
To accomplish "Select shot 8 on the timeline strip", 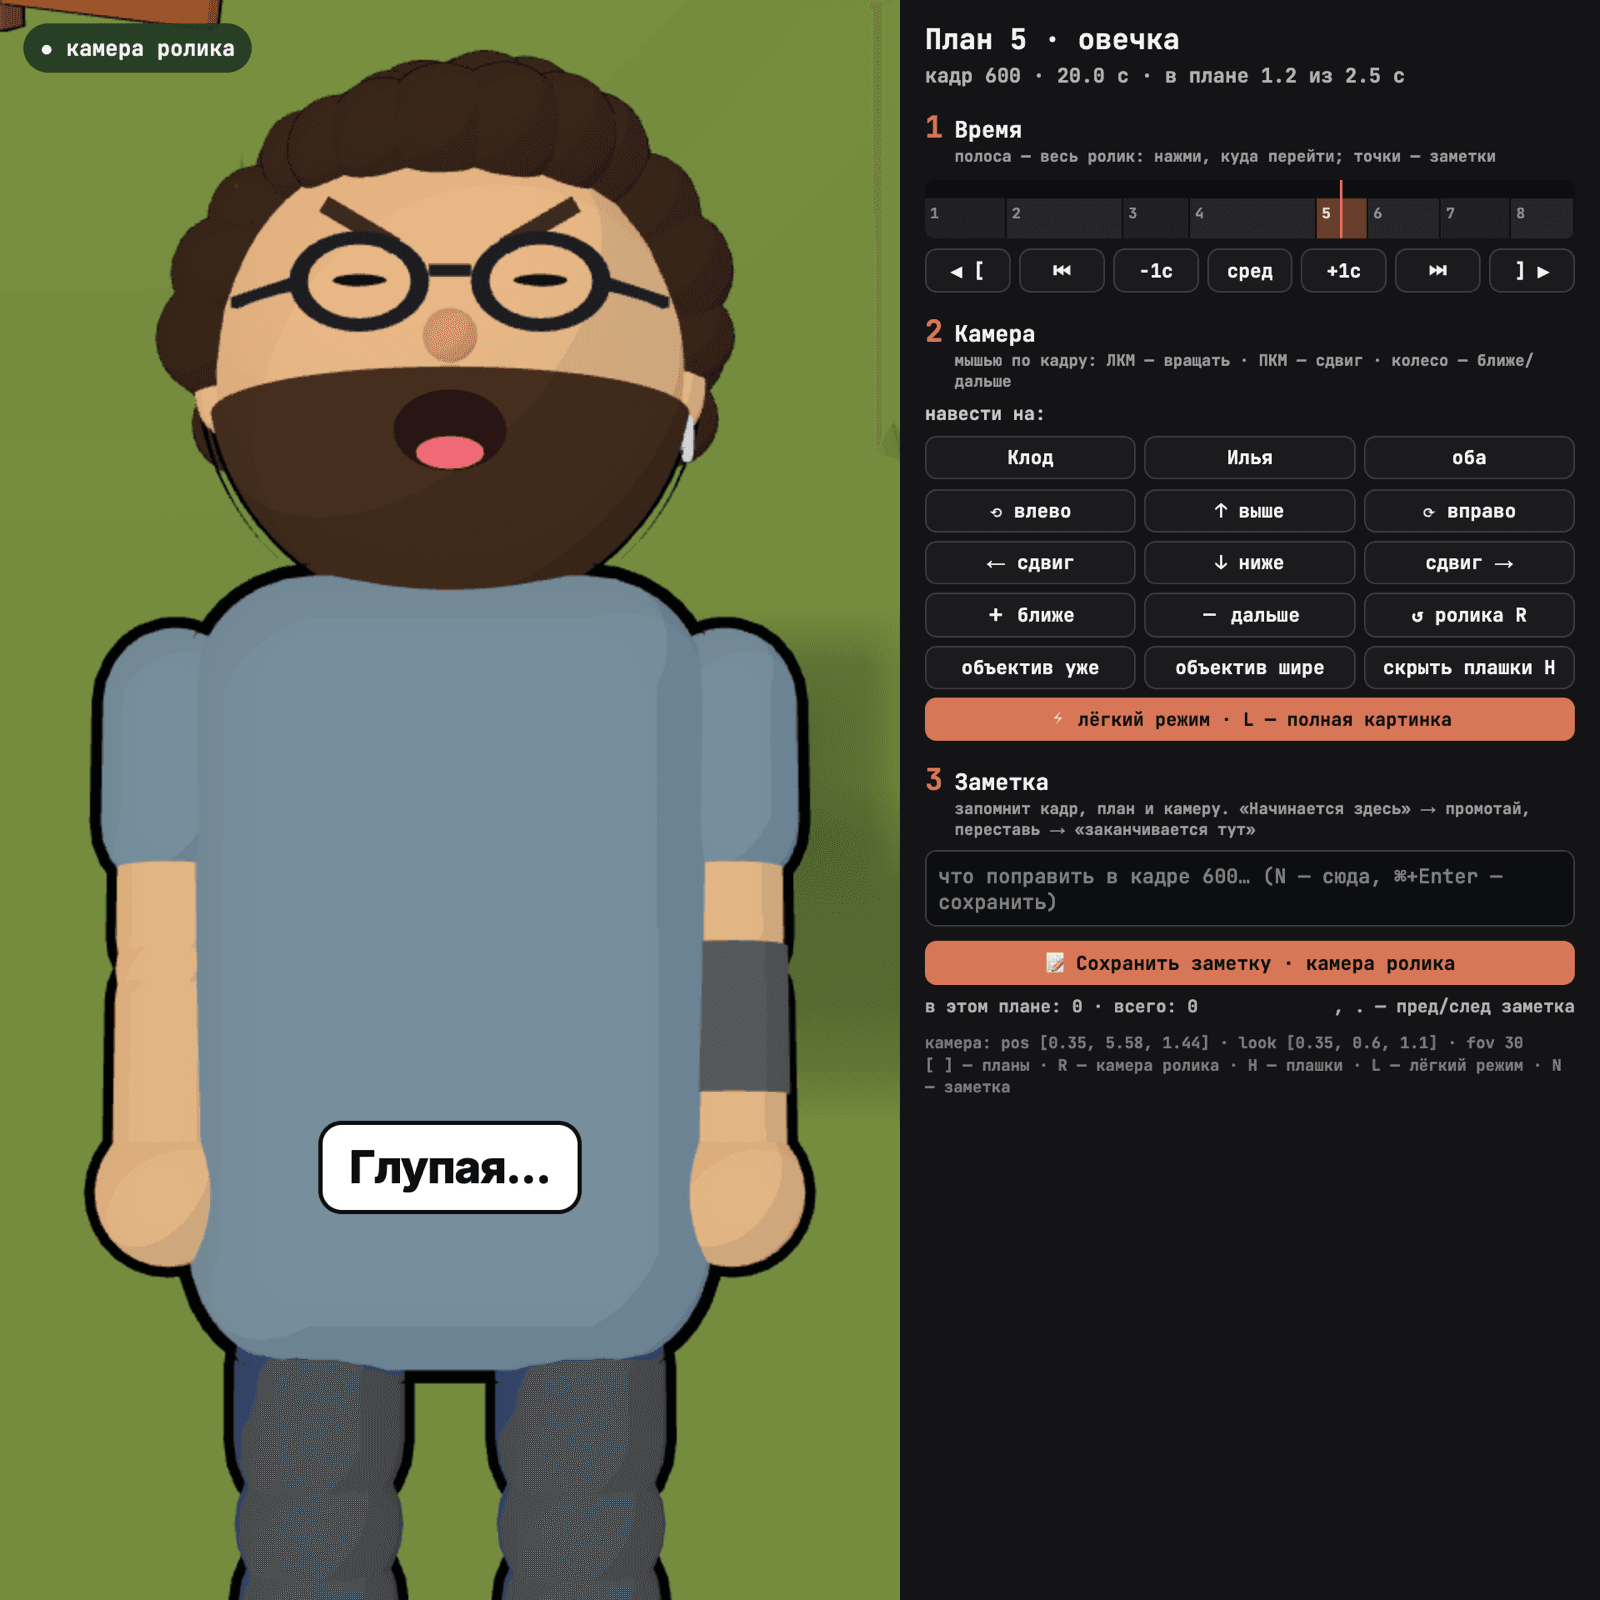I will pos(1542,217).
